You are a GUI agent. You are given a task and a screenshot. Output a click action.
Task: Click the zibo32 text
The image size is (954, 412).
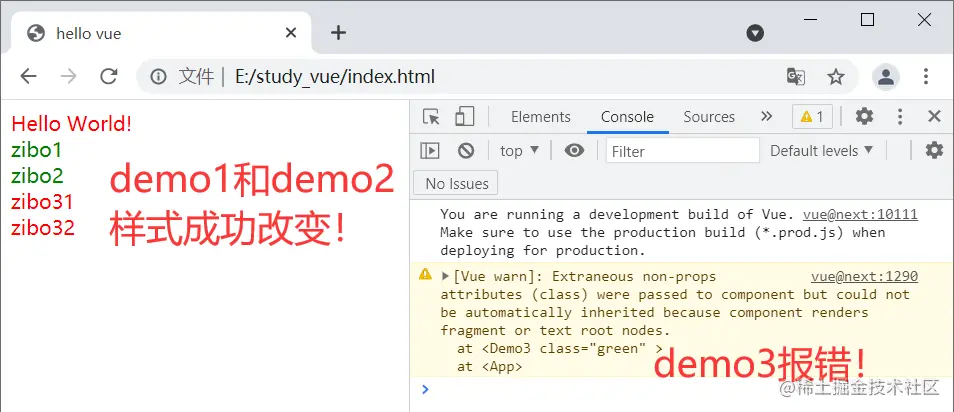pos(43,228)
